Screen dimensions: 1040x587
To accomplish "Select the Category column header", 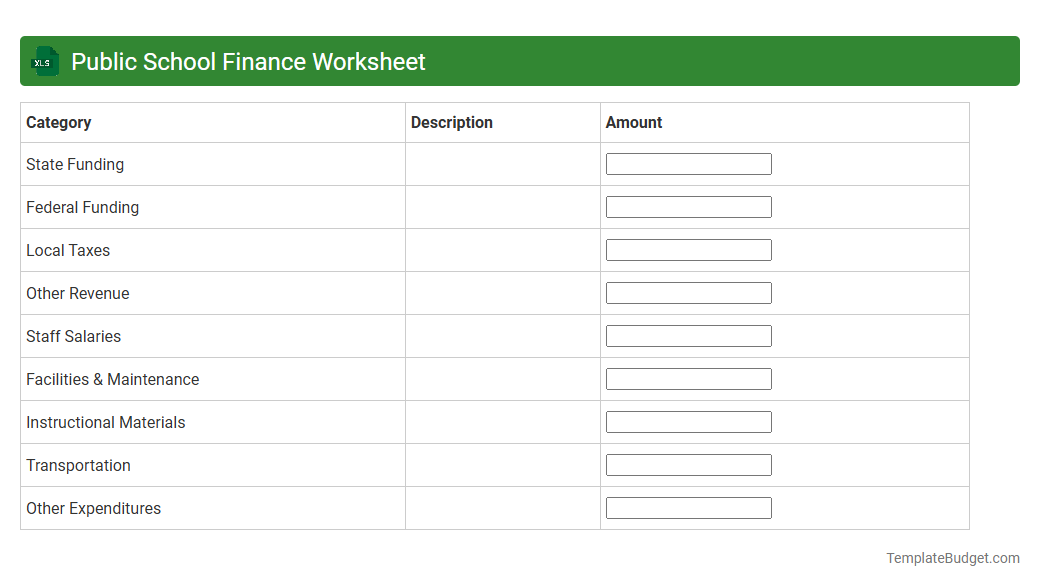I will coord(58,122).
